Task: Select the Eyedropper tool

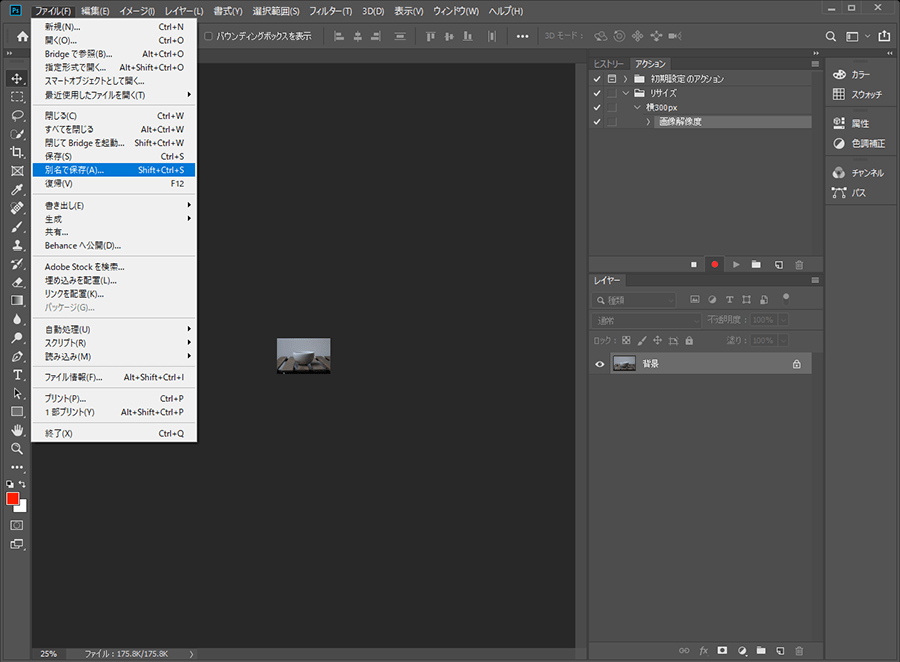Action: 17,189
